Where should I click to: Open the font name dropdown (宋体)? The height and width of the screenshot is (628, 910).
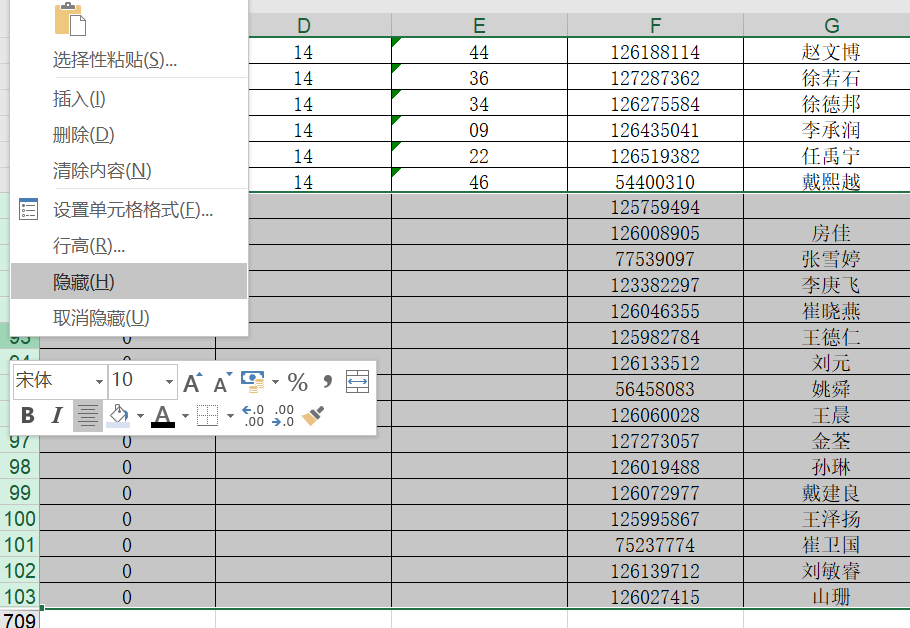[x=99, y=382]
